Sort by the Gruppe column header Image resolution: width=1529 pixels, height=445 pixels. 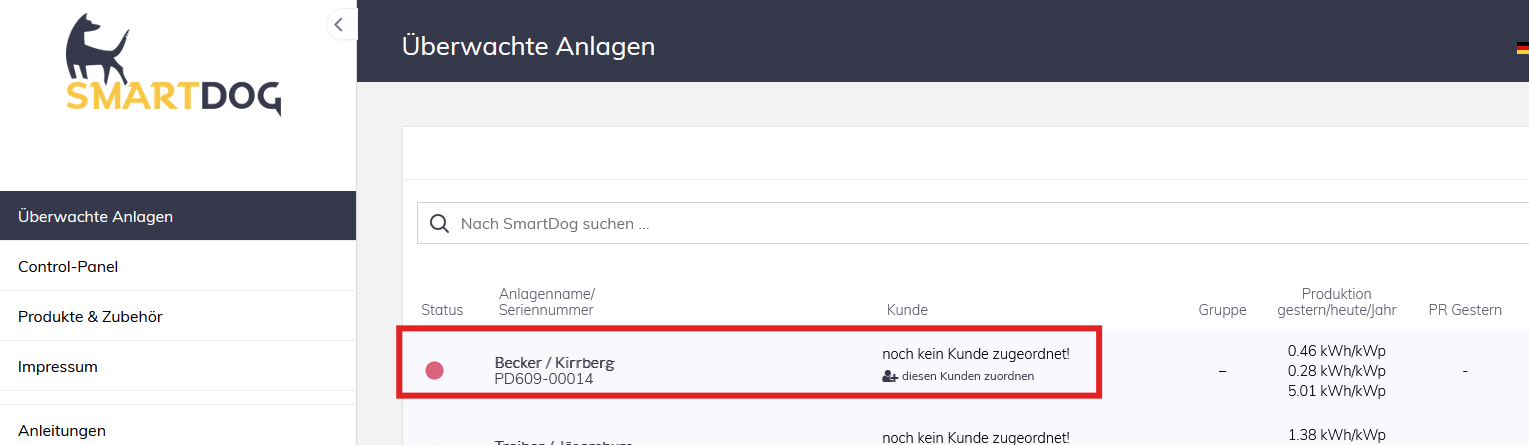(x=1222, y=310)
